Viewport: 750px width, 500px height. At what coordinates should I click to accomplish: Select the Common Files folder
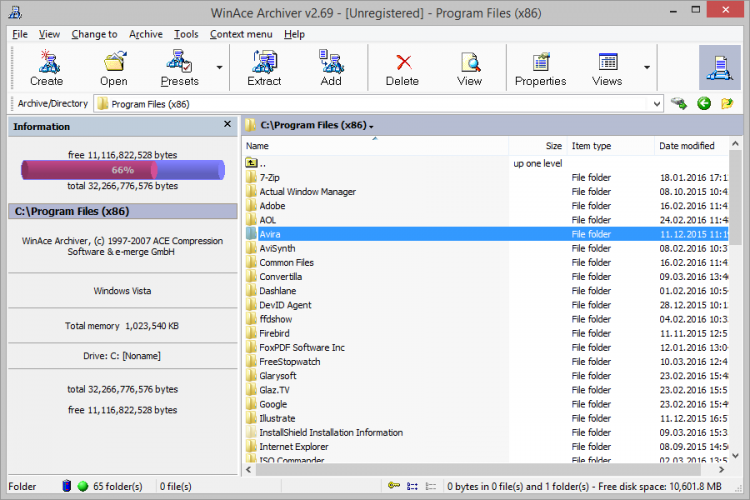(287, 262)
